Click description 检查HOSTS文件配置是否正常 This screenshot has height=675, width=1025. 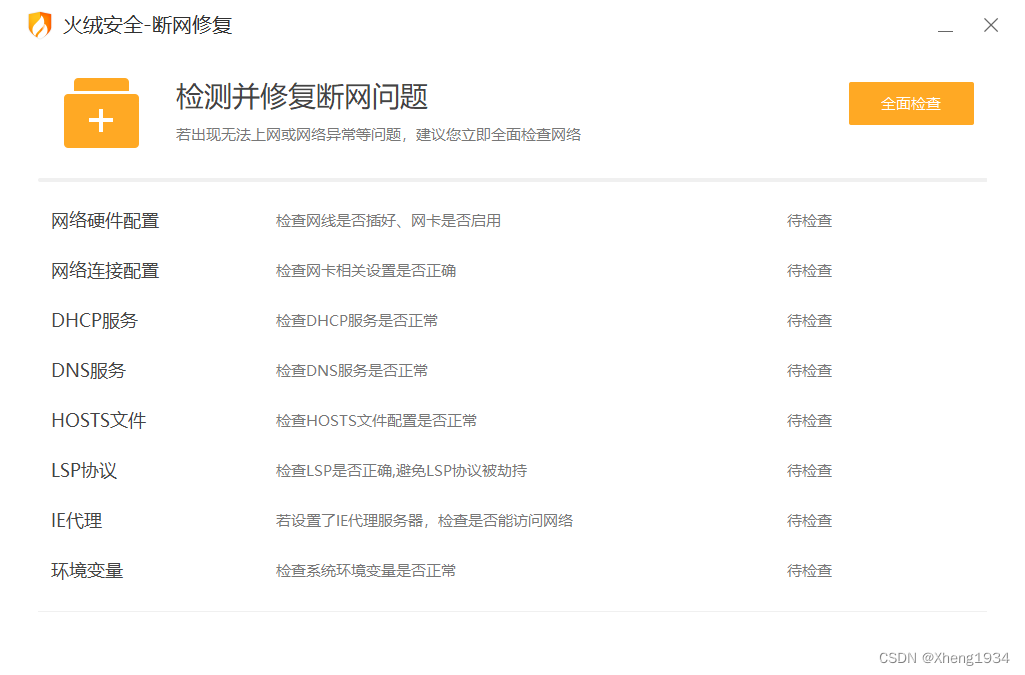[377, 421]
